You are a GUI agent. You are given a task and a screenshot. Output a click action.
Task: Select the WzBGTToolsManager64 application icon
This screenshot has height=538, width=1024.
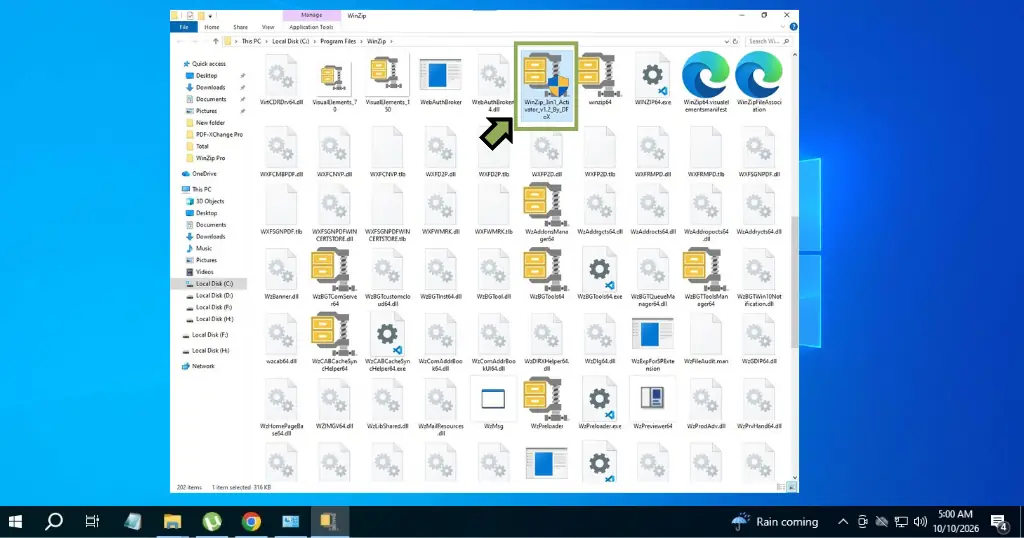pyautogui.click(x=705, y=270)
